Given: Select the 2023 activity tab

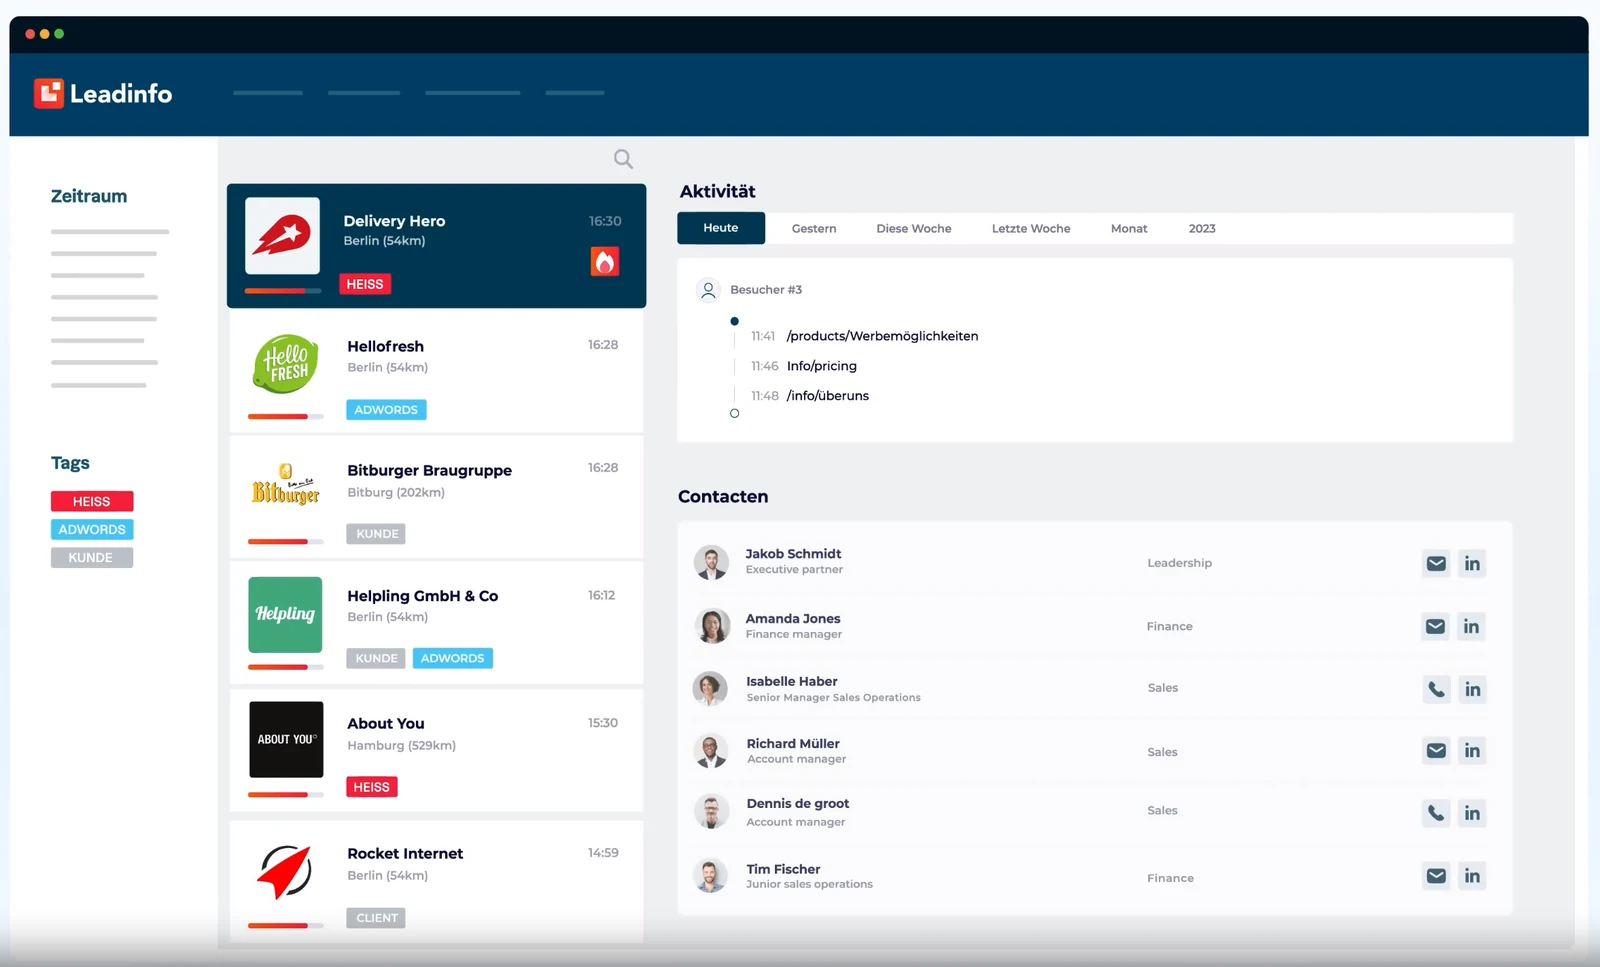Looking at the screenshot, I should point(1202,228).
